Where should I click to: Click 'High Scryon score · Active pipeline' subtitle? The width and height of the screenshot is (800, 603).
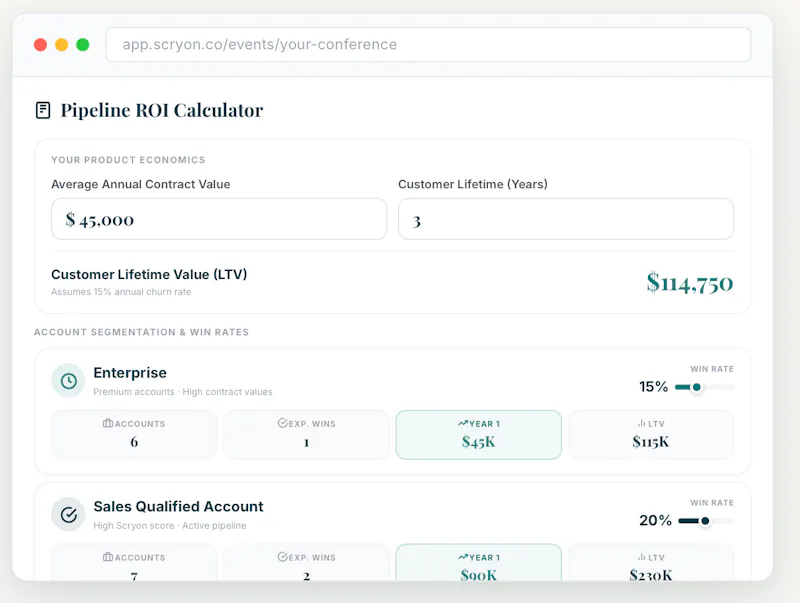[x=169, y=525]
